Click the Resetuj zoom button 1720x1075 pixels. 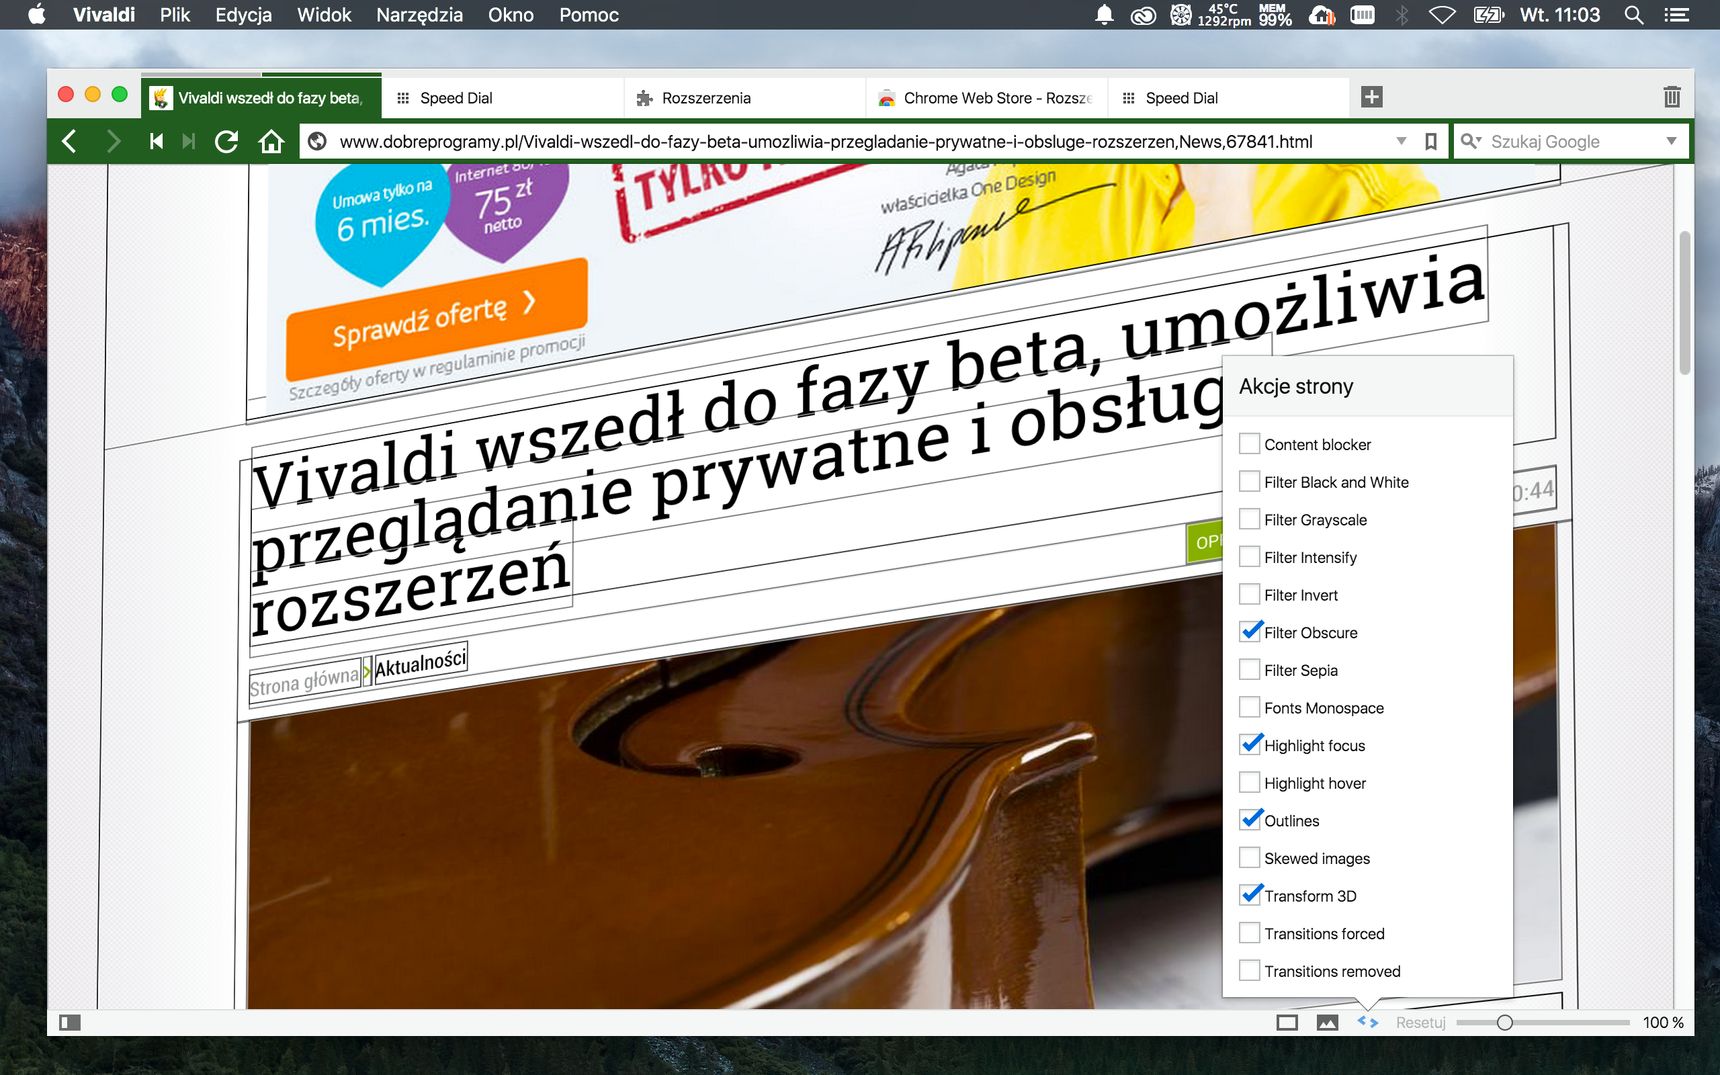(x=1421, y=1022)
